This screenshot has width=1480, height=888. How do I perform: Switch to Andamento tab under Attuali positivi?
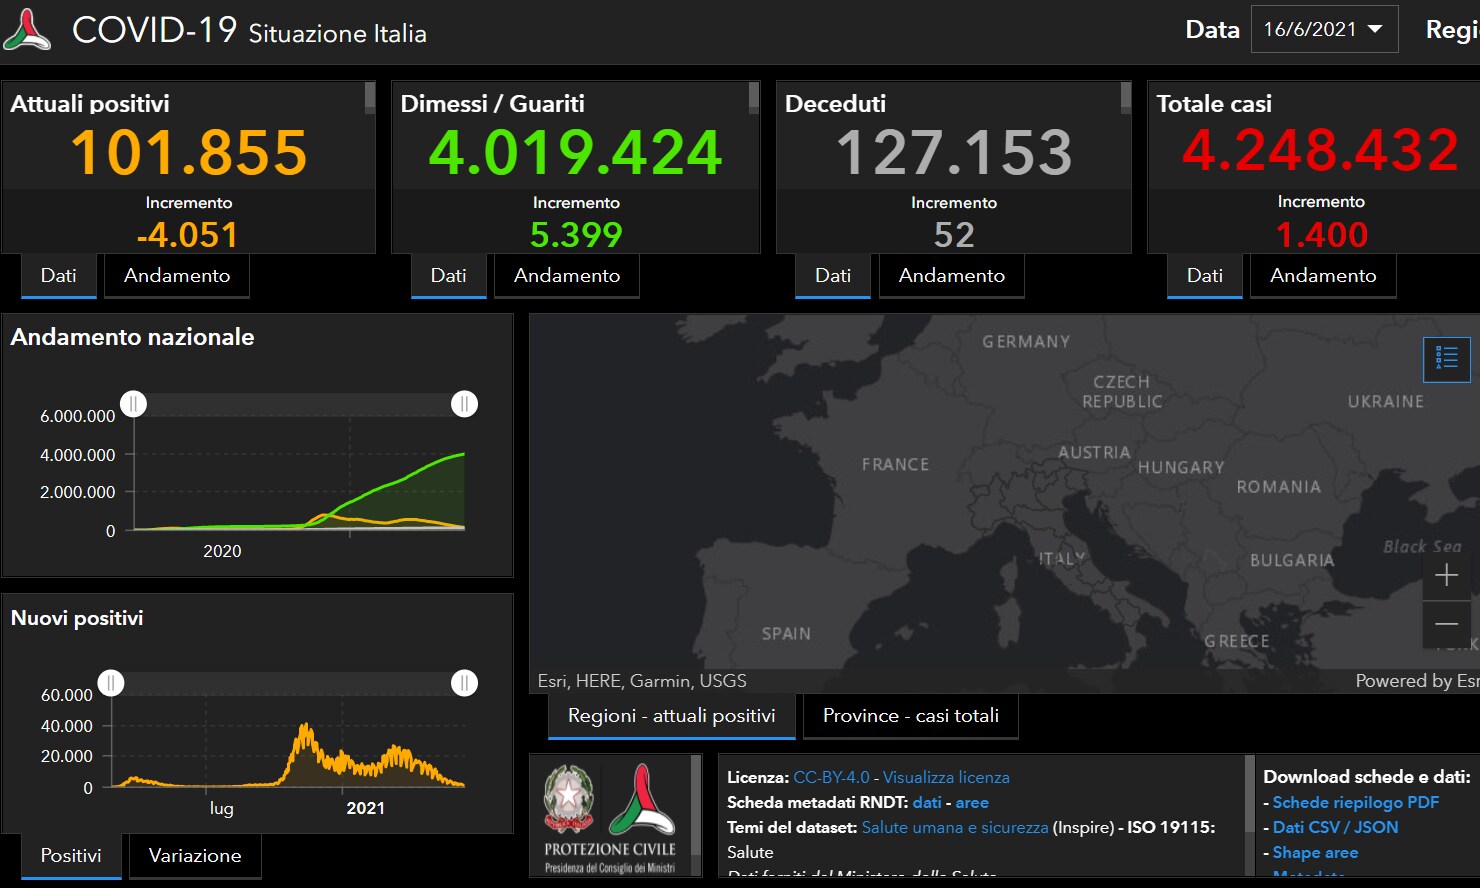point(177,276)
